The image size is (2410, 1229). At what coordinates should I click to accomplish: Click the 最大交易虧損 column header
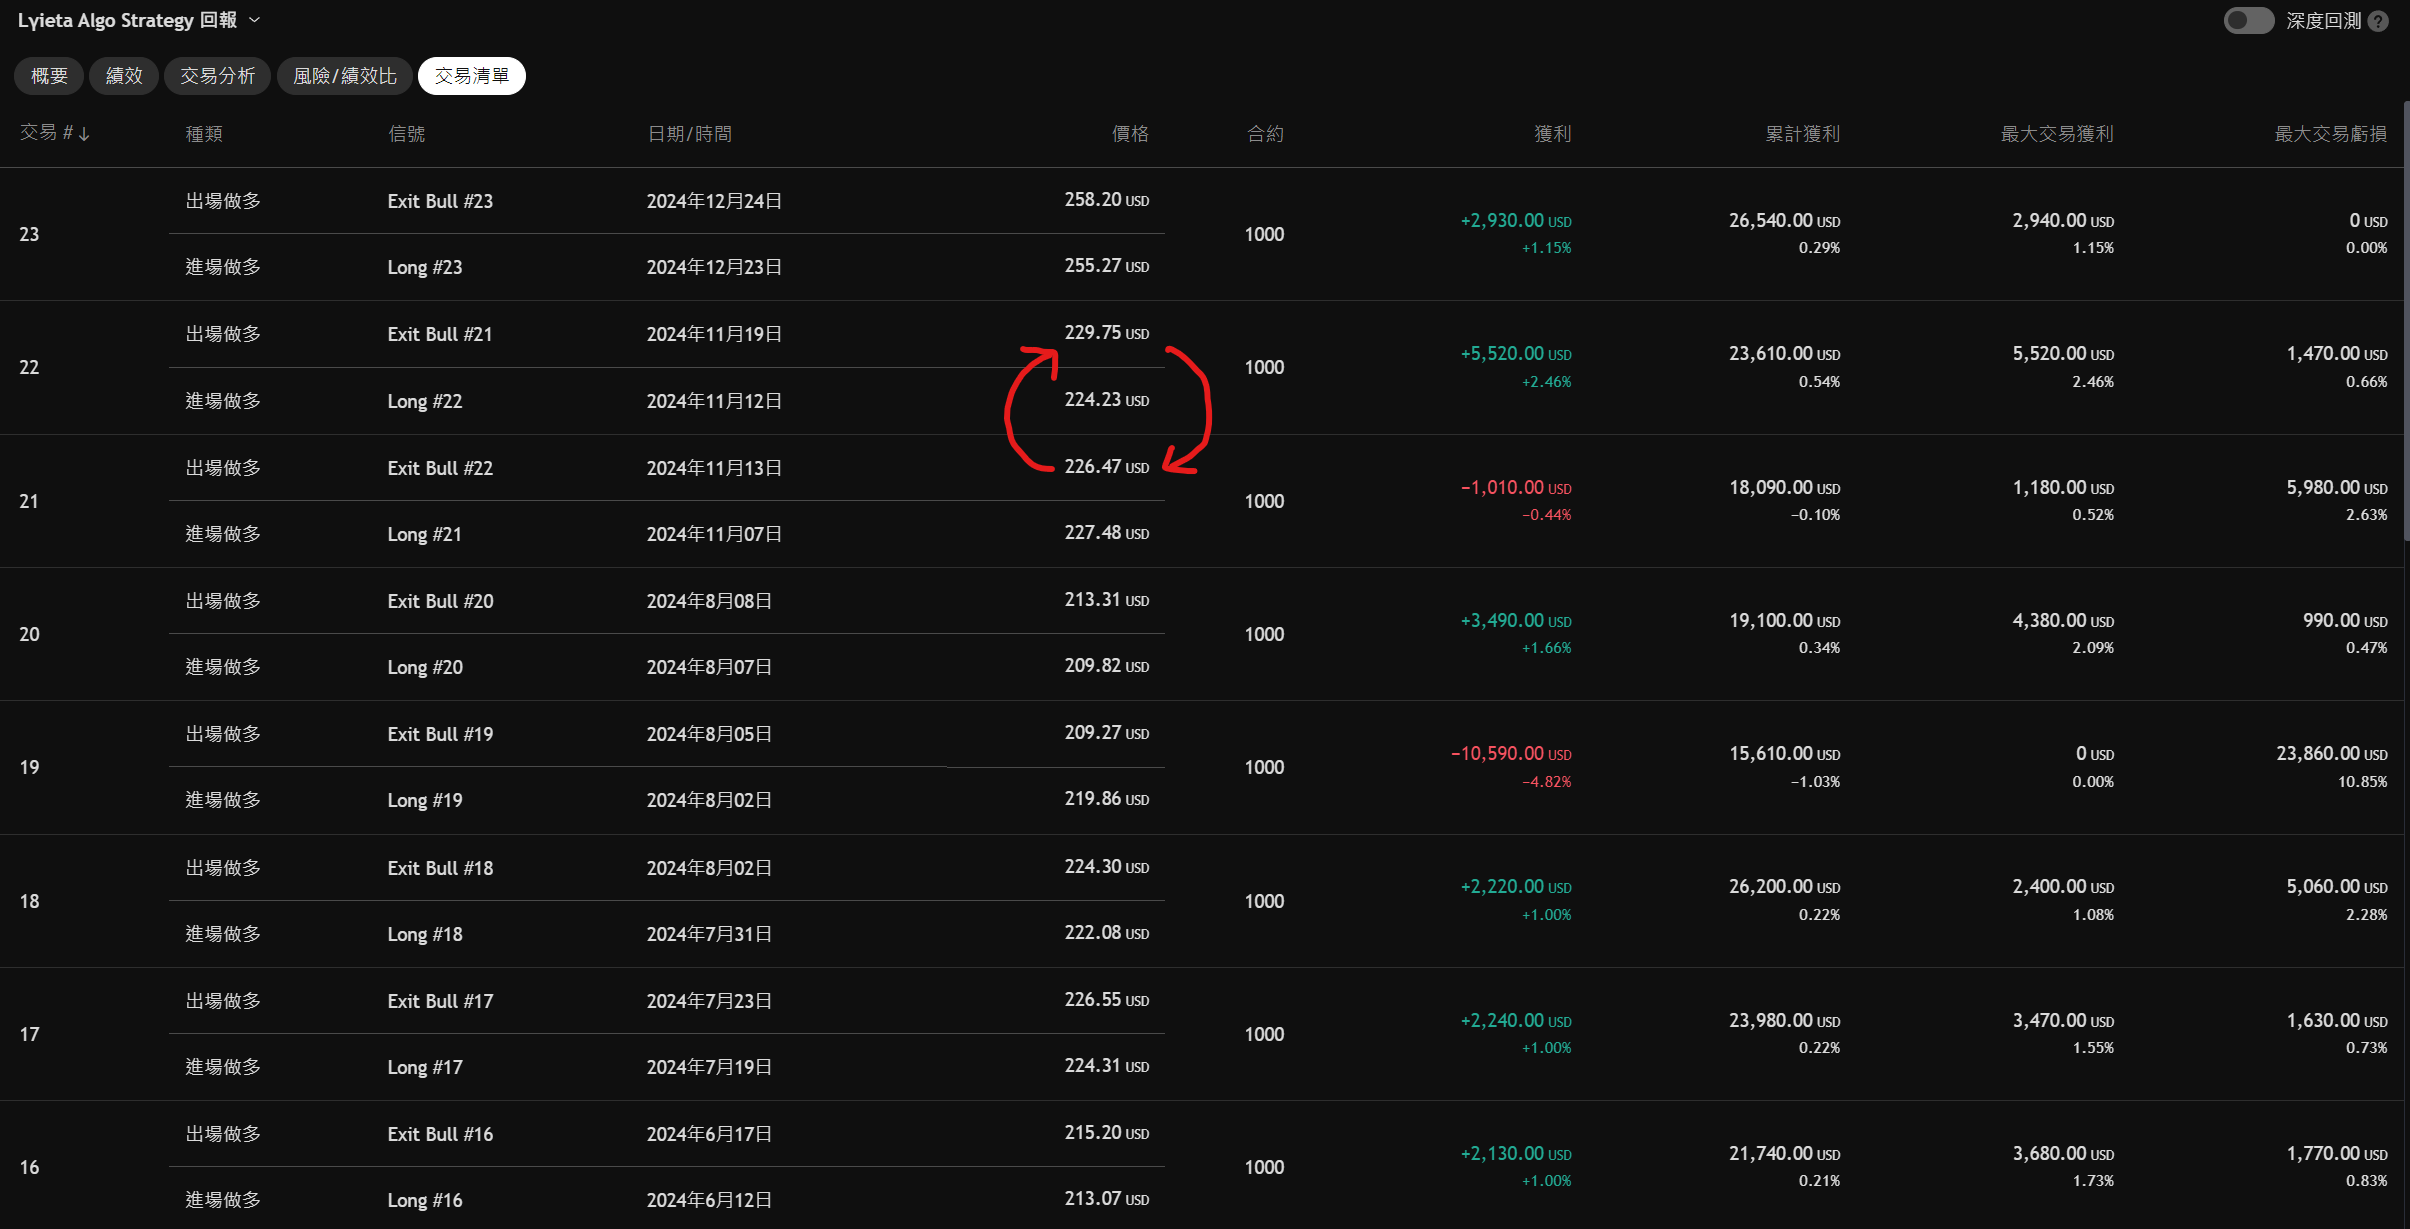(x=2330, y=134)
